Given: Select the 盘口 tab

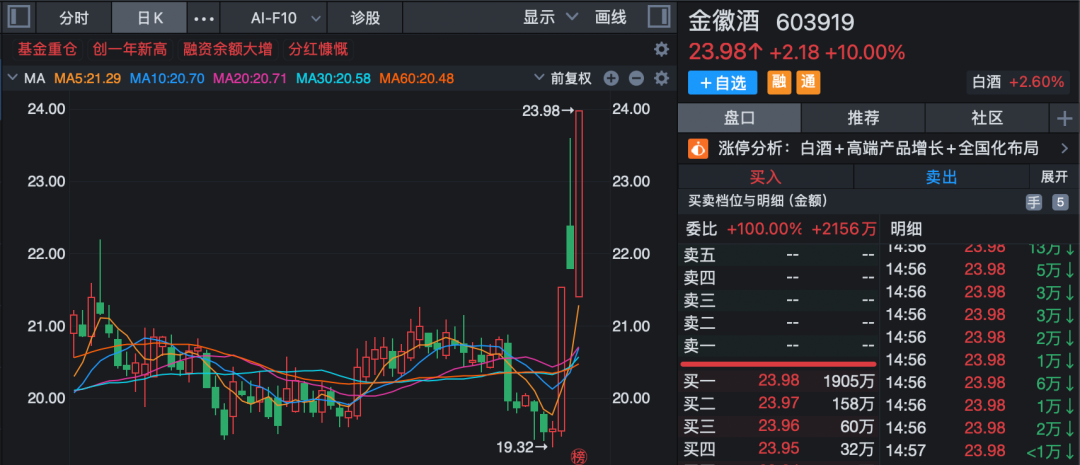Looking at the screenshot, I should (x=739, y=118).
